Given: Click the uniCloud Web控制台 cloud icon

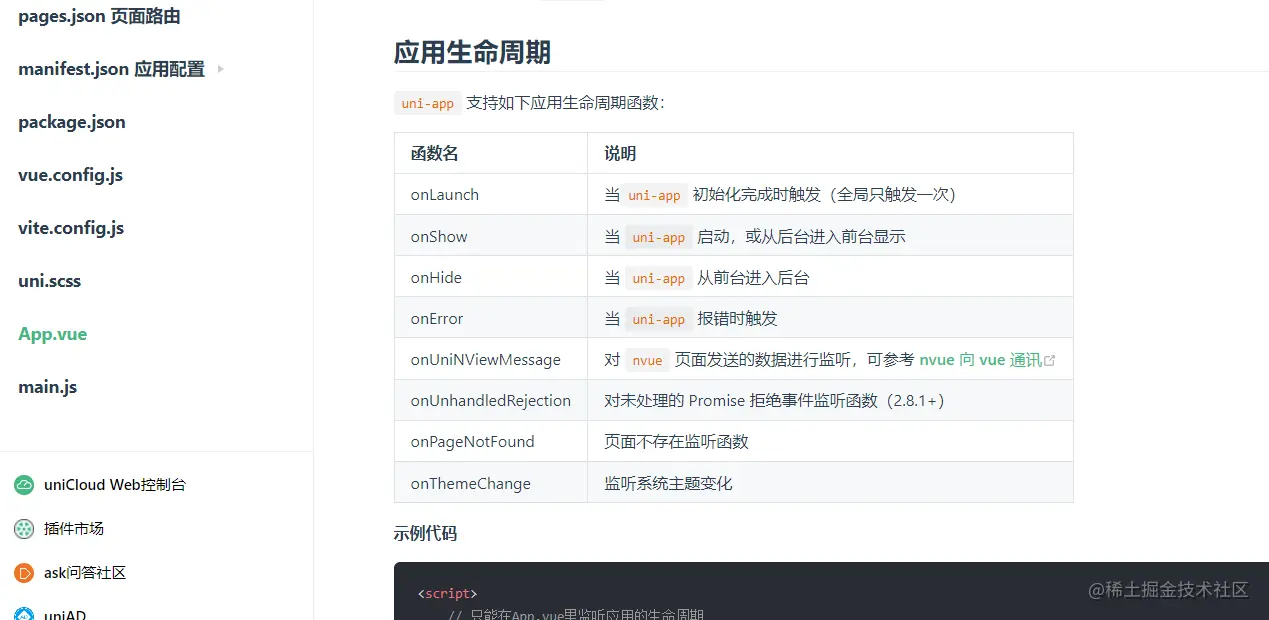Looking at the screenshot, I should click(24, 485).
